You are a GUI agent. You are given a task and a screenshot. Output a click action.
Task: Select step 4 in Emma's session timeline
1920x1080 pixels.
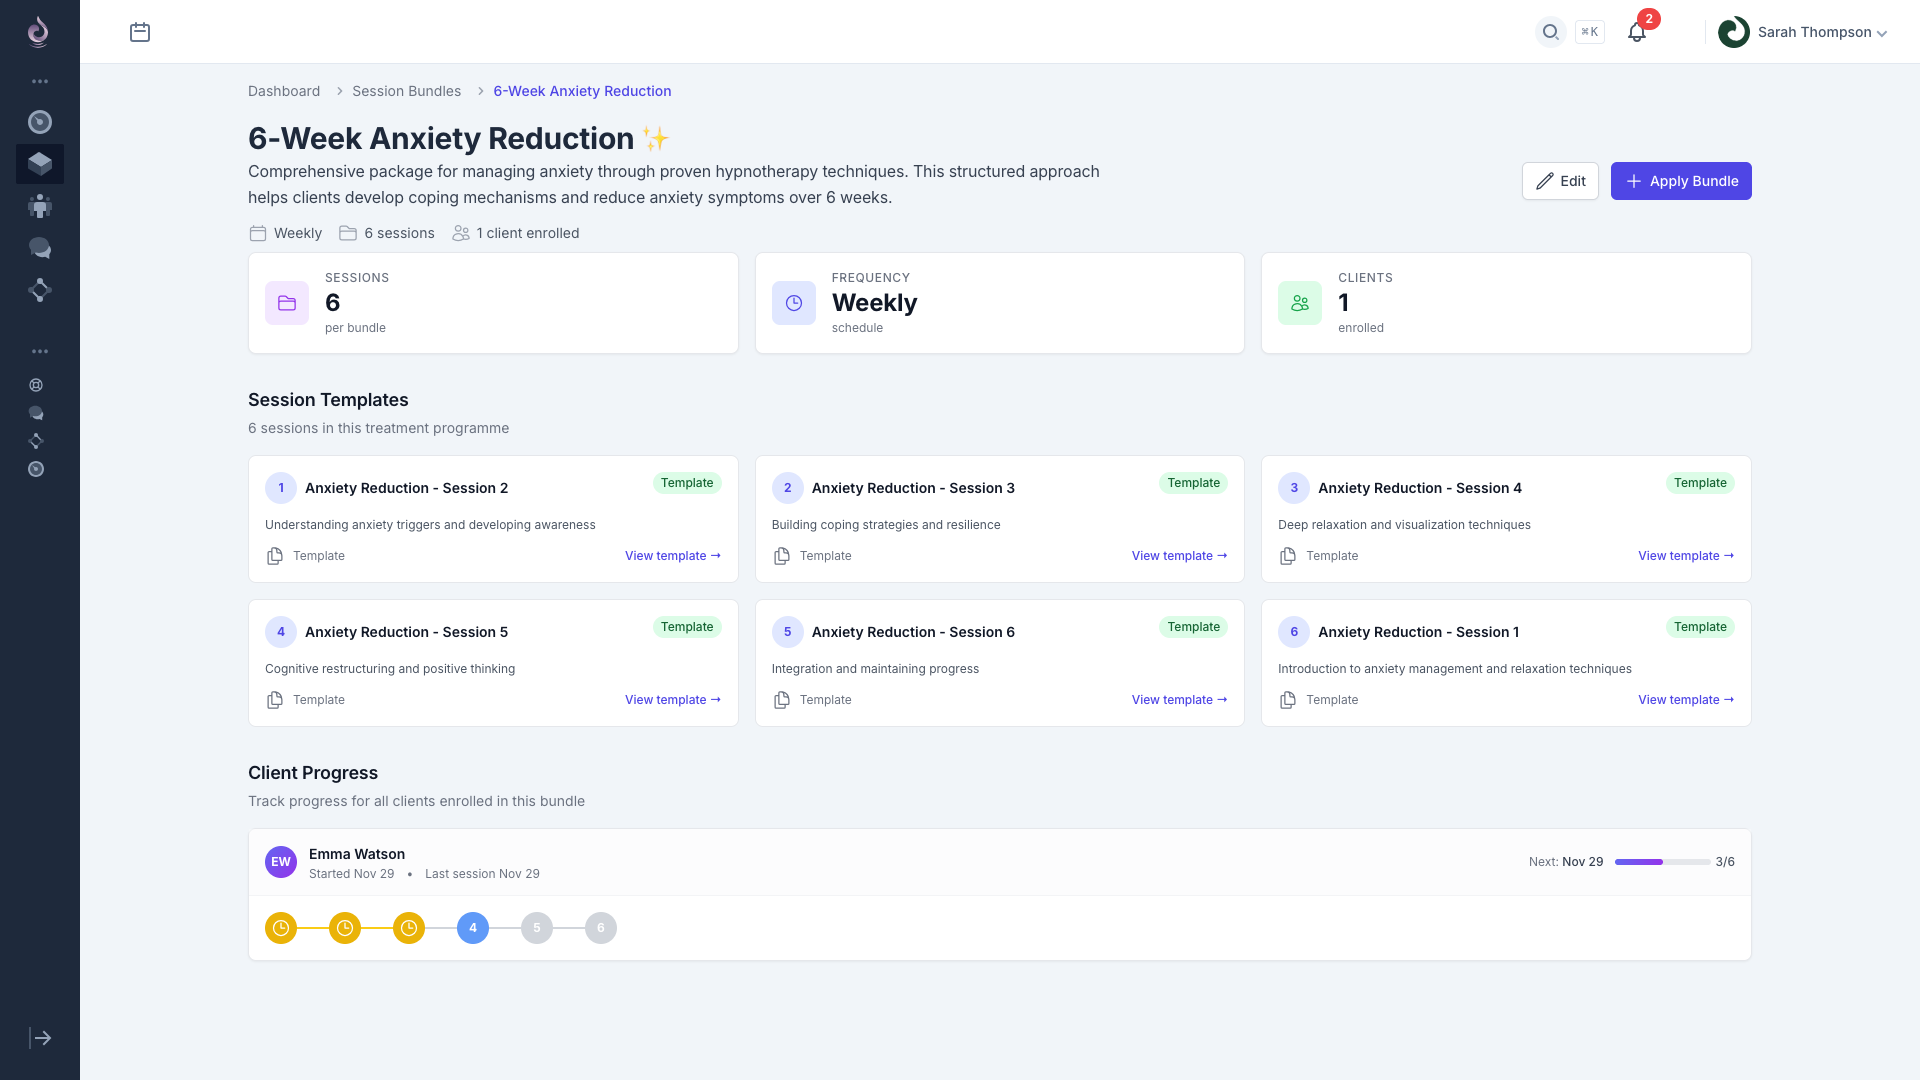473,928
